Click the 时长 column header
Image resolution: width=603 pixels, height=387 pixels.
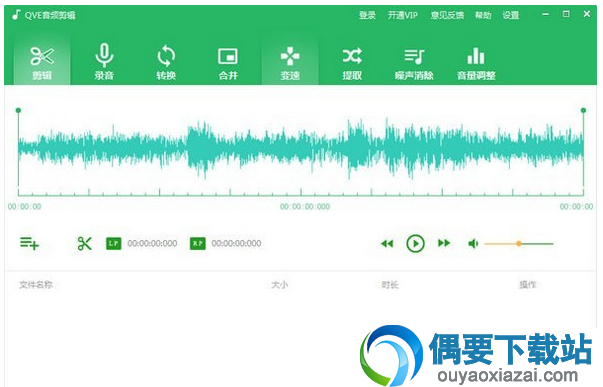[x=390, y=285]
